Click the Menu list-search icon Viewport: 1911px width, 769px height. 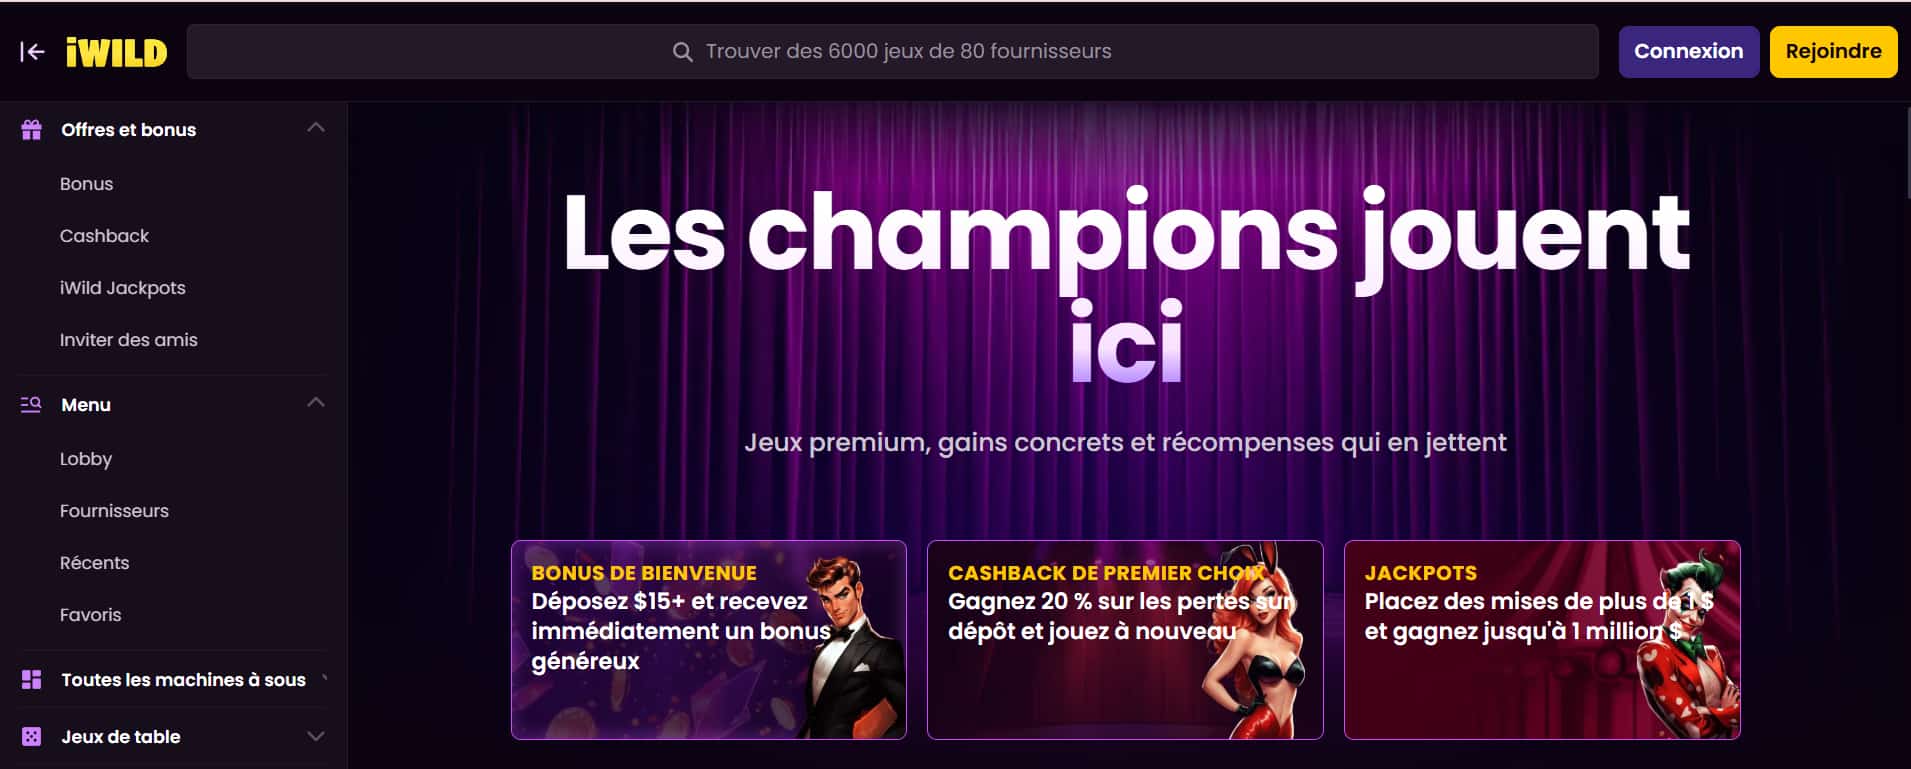click(x=32, y=405)
